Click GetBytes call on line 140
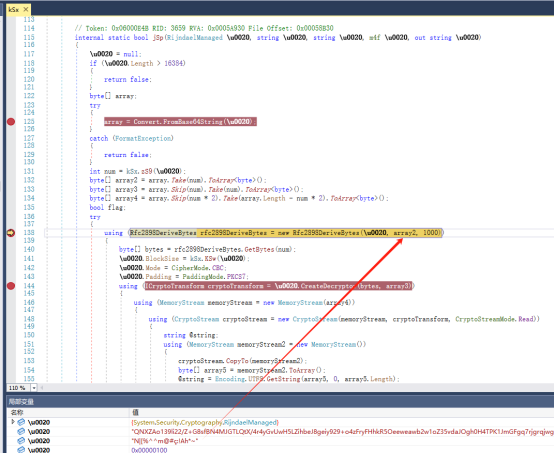Image resolution: width=554 pixels, height=454 pixels. (x=259, y=249)
